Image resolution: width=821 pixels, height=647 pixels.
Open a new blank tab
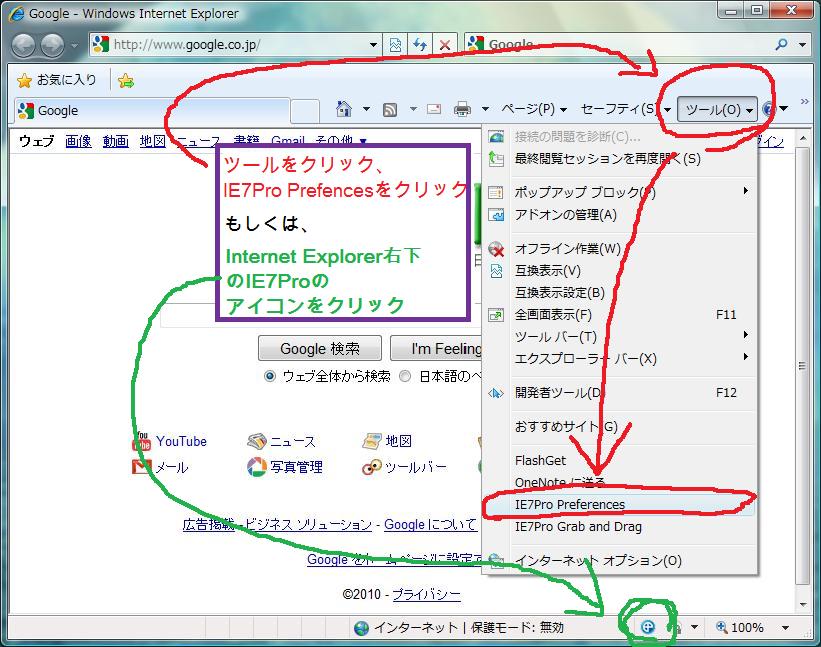pyautogui.click(x=305, y=111)
